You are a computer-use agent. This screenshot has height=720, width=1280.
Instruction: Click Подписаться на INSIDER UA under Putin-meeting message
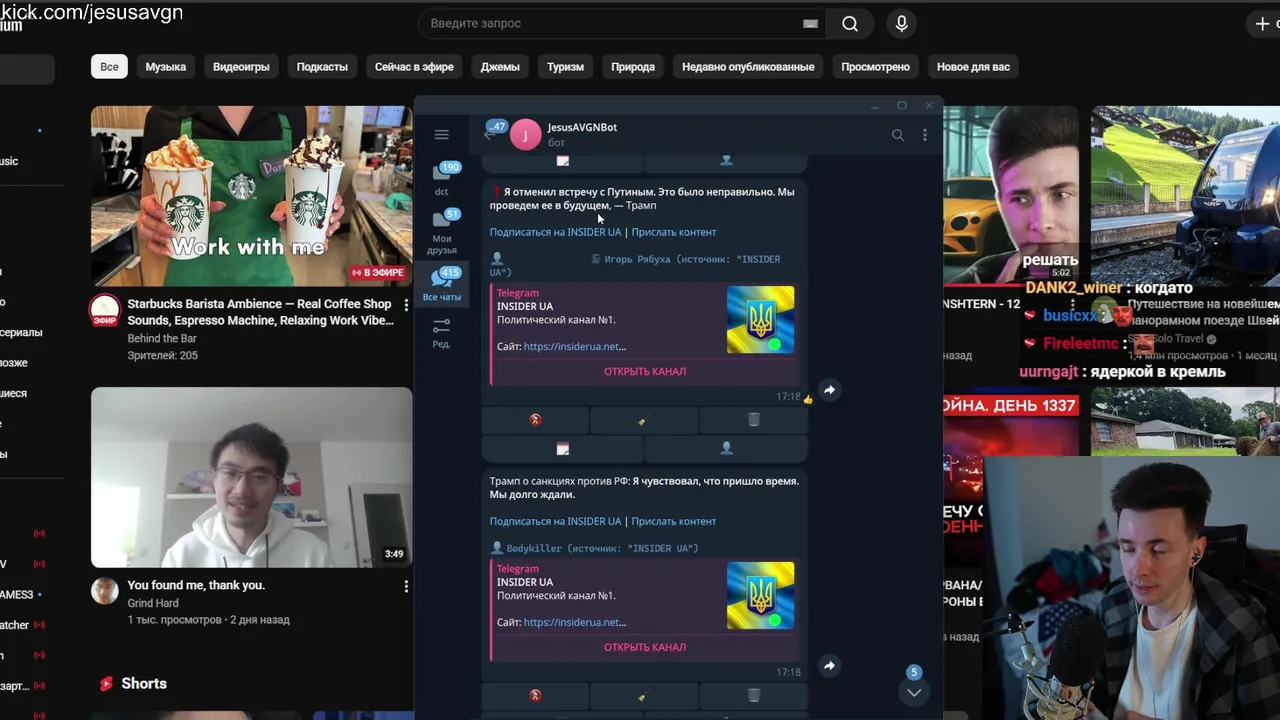coord(555,232)
